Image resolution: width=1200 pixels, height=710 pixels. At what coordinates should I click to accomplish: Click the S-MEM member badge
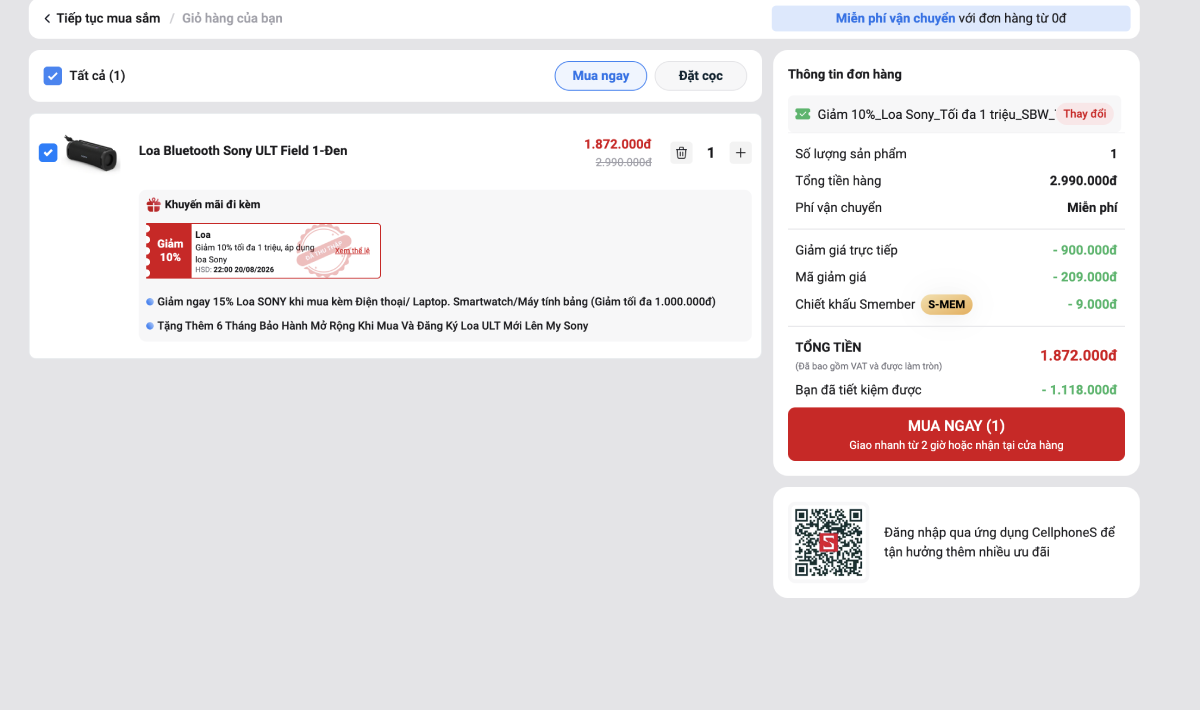click(946, 304)
